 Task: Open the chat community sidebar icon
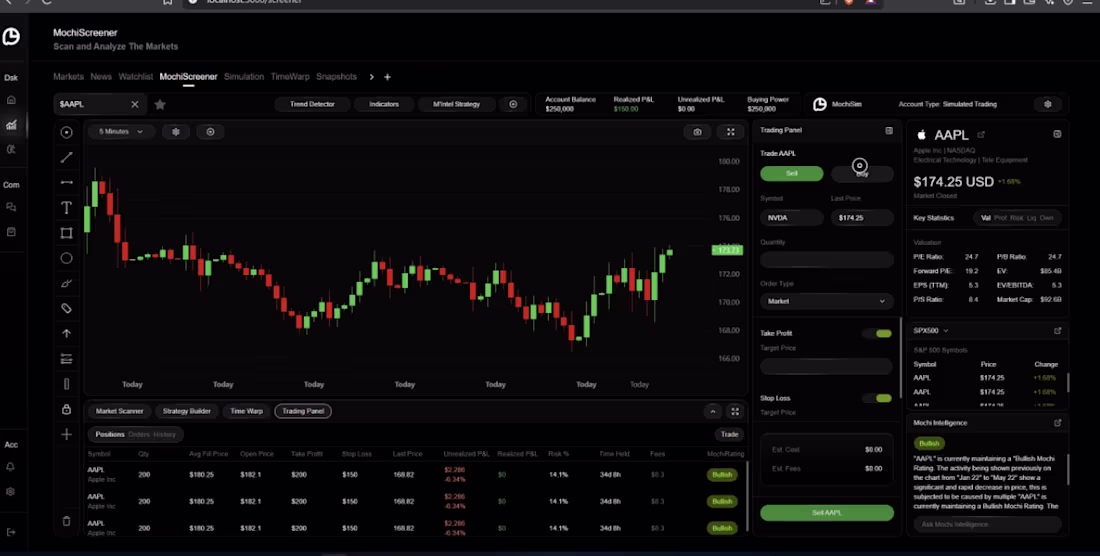coord(11,208)
